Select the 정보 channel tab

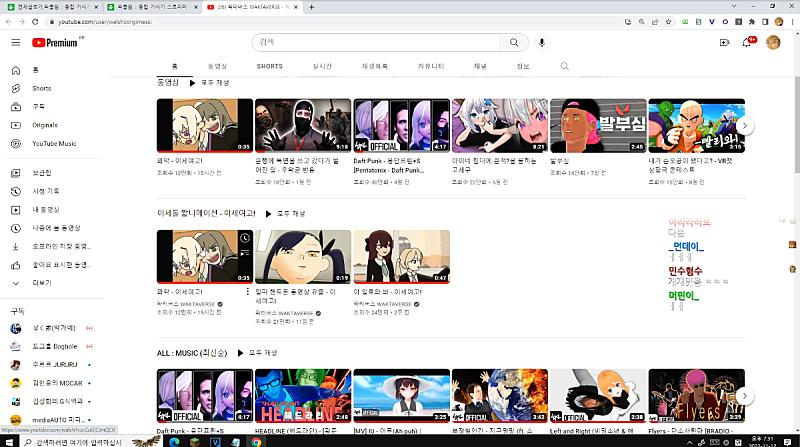[523, 66]
